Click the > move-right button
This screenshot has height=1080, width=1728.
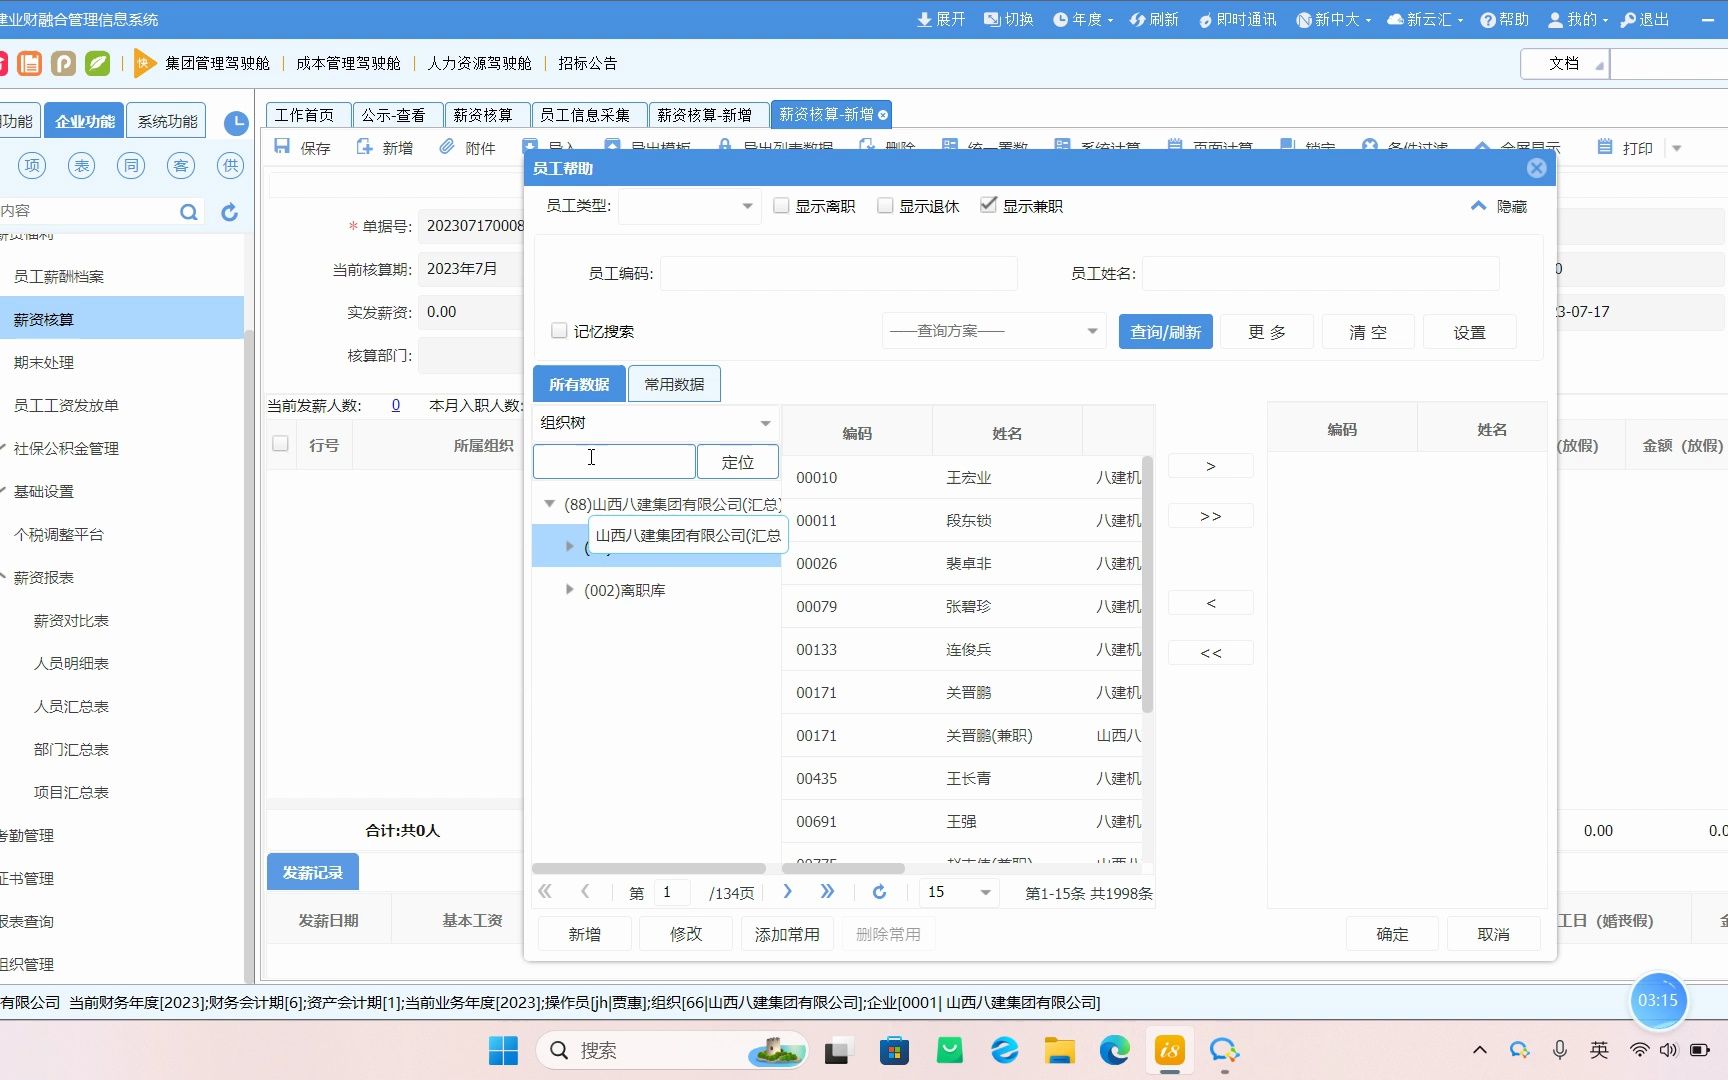click(x=1211, y=466)
